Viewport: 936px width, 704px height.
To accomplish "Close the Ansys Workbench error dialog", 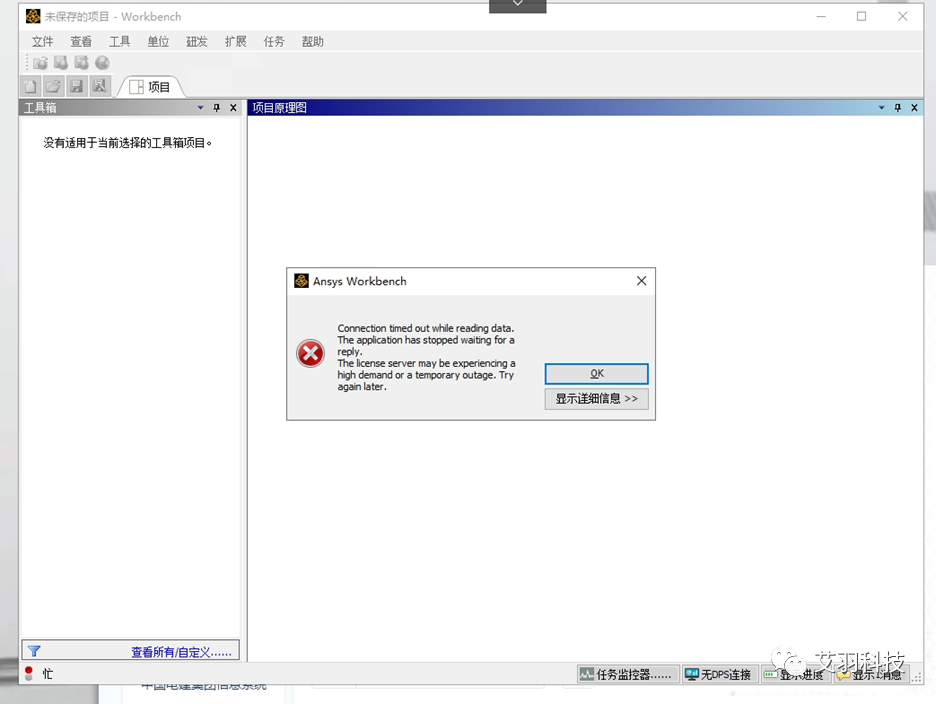I will tap(641, 281).
